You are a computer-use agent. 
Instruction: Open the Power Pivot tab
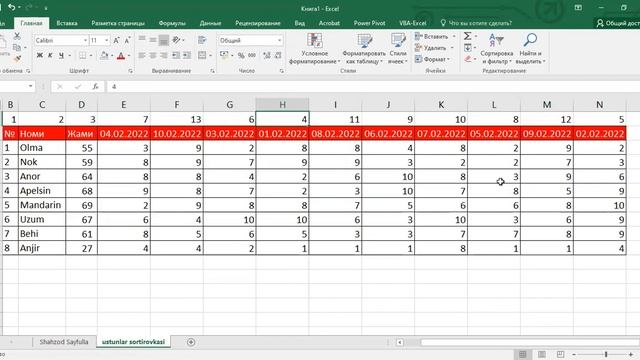[369, 23]
